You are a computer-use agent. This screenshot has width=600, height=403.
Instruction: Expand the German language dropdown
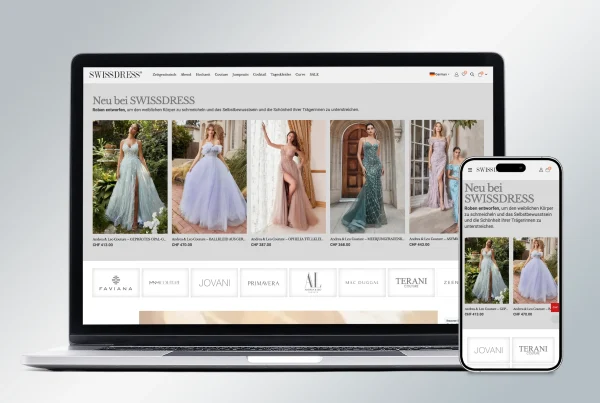439,75
